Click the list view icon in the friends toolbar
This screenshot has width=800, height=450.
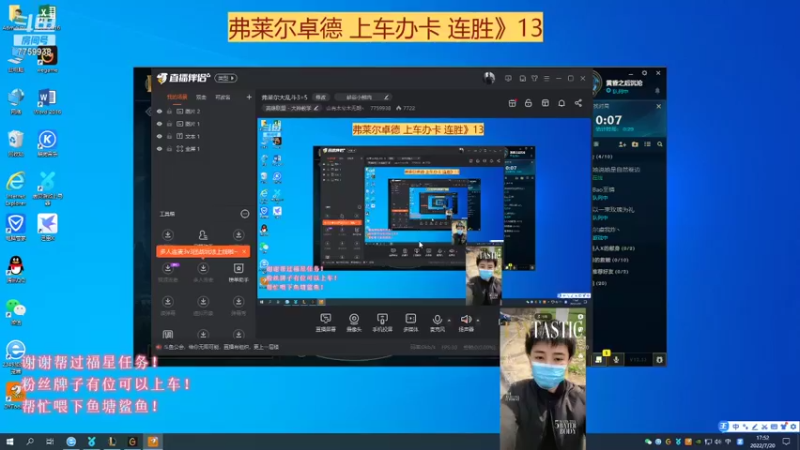click(x=647, y=144)
